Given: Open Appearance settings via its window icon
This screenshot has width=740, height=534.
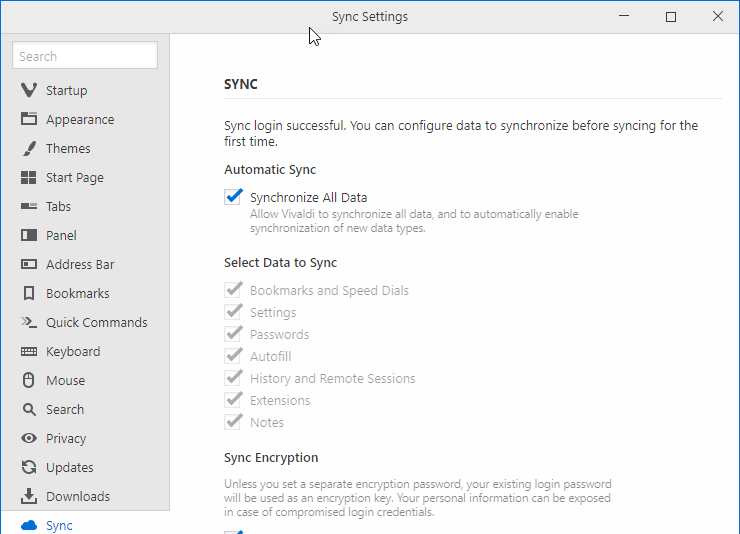Looking at the screenshot, I should point(29,120).
